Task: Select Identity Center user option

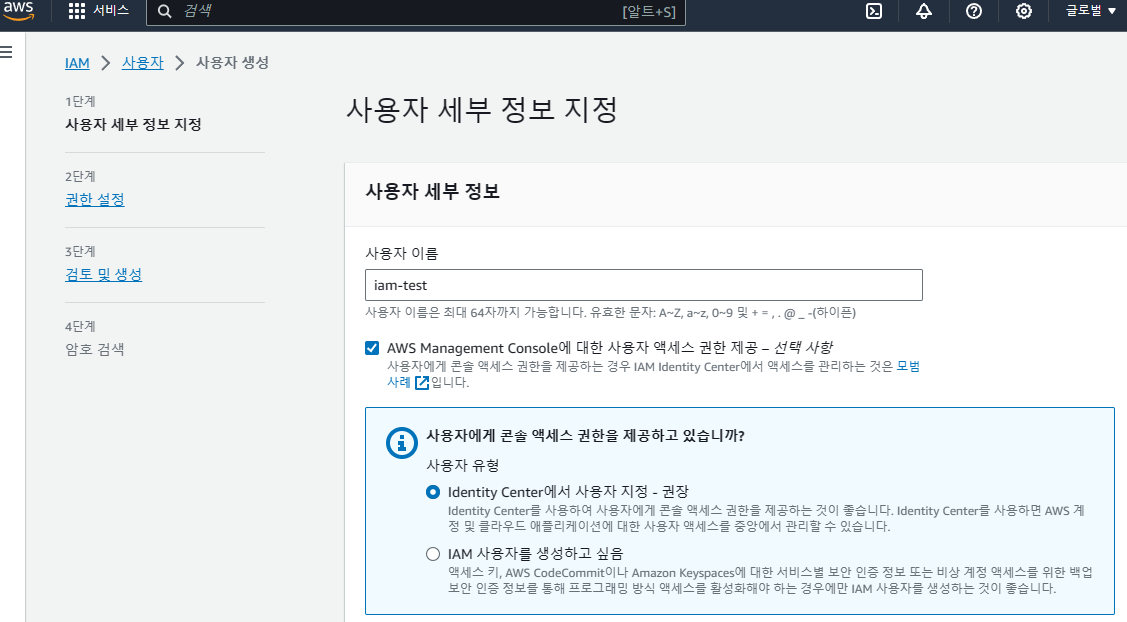Action: tap(433, 492)
